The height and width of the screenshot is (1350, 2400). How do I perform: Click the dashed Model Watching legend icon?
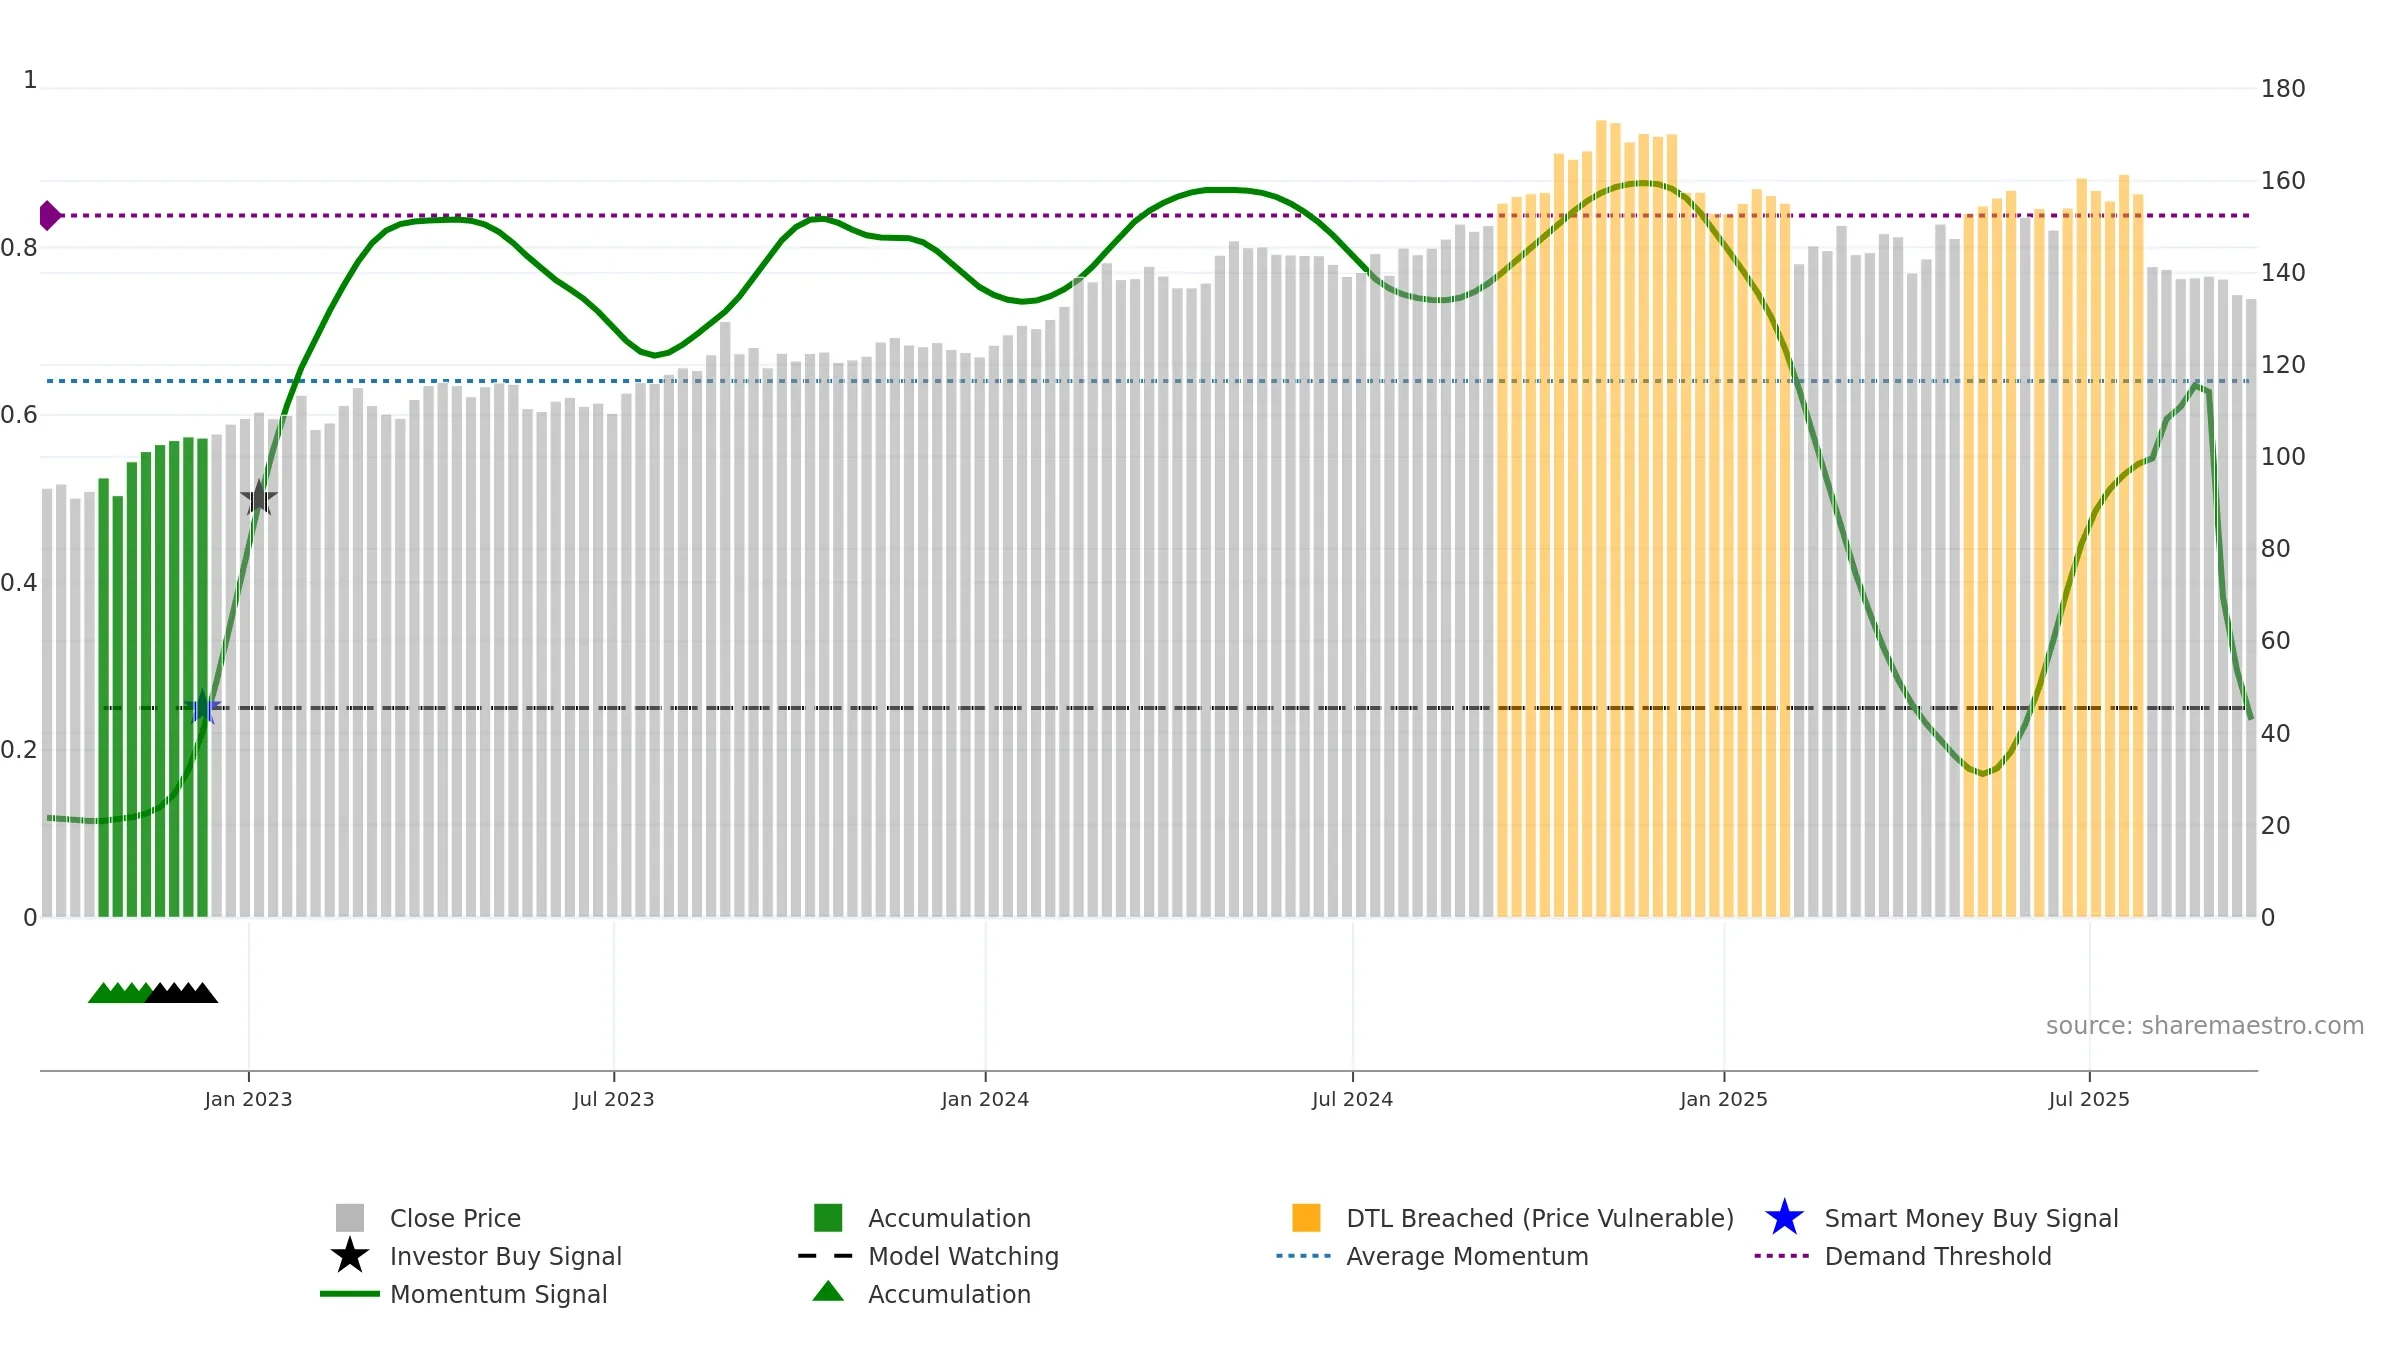826,1256
